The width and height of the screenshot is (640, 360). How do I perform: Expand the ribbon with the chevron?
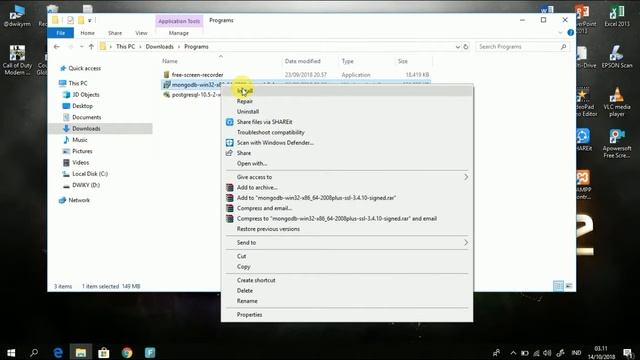(560, 33)
